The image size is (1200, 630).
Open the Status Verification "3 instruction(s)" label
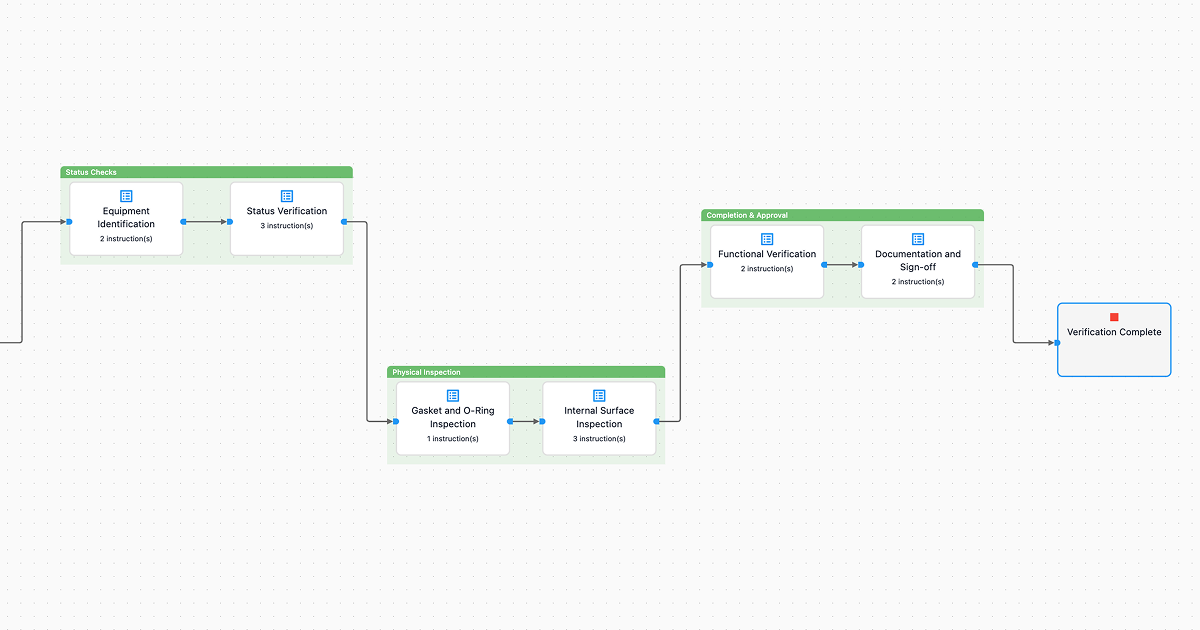coord(287,226)
